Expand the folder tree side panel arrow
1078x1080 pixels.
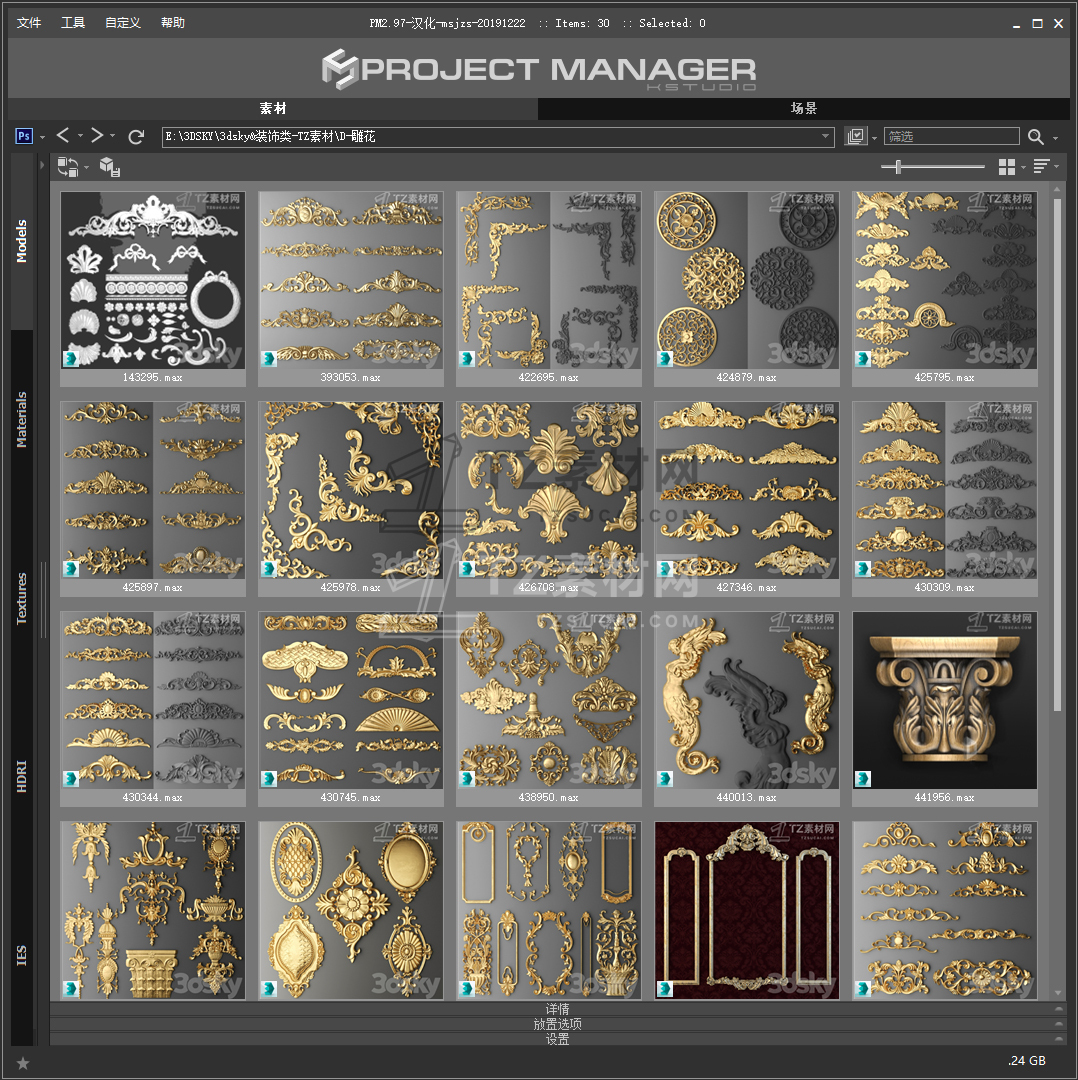[42, 165]
